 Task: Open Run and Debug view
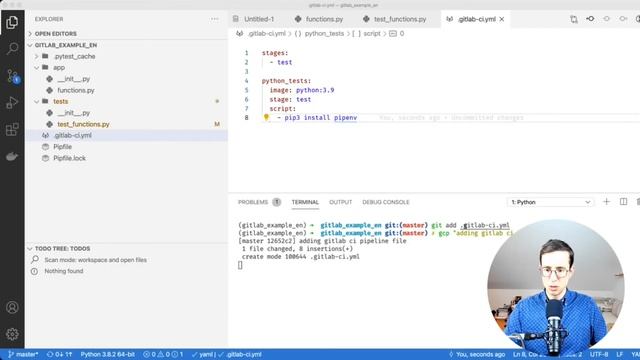(x=12, y=102)
